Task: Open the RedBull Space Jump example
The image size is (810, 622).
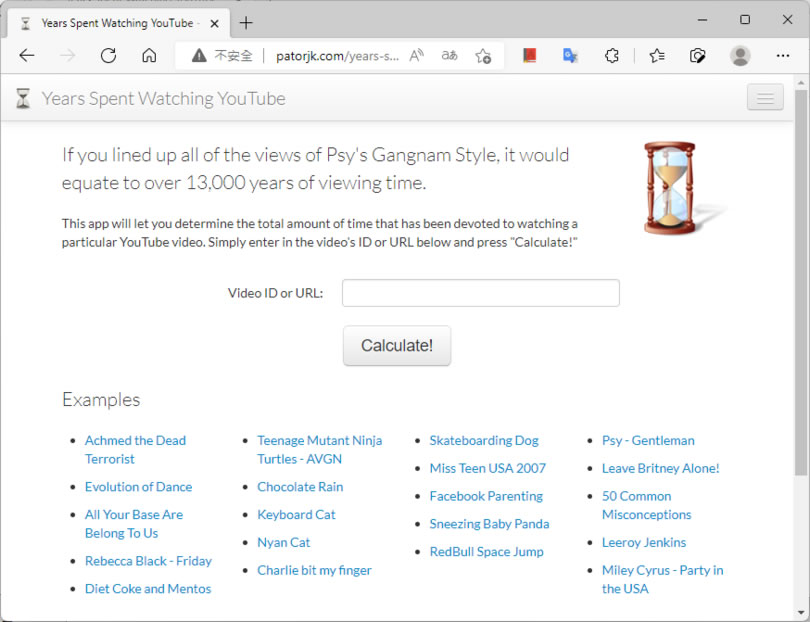Action: tap(487, 552)
